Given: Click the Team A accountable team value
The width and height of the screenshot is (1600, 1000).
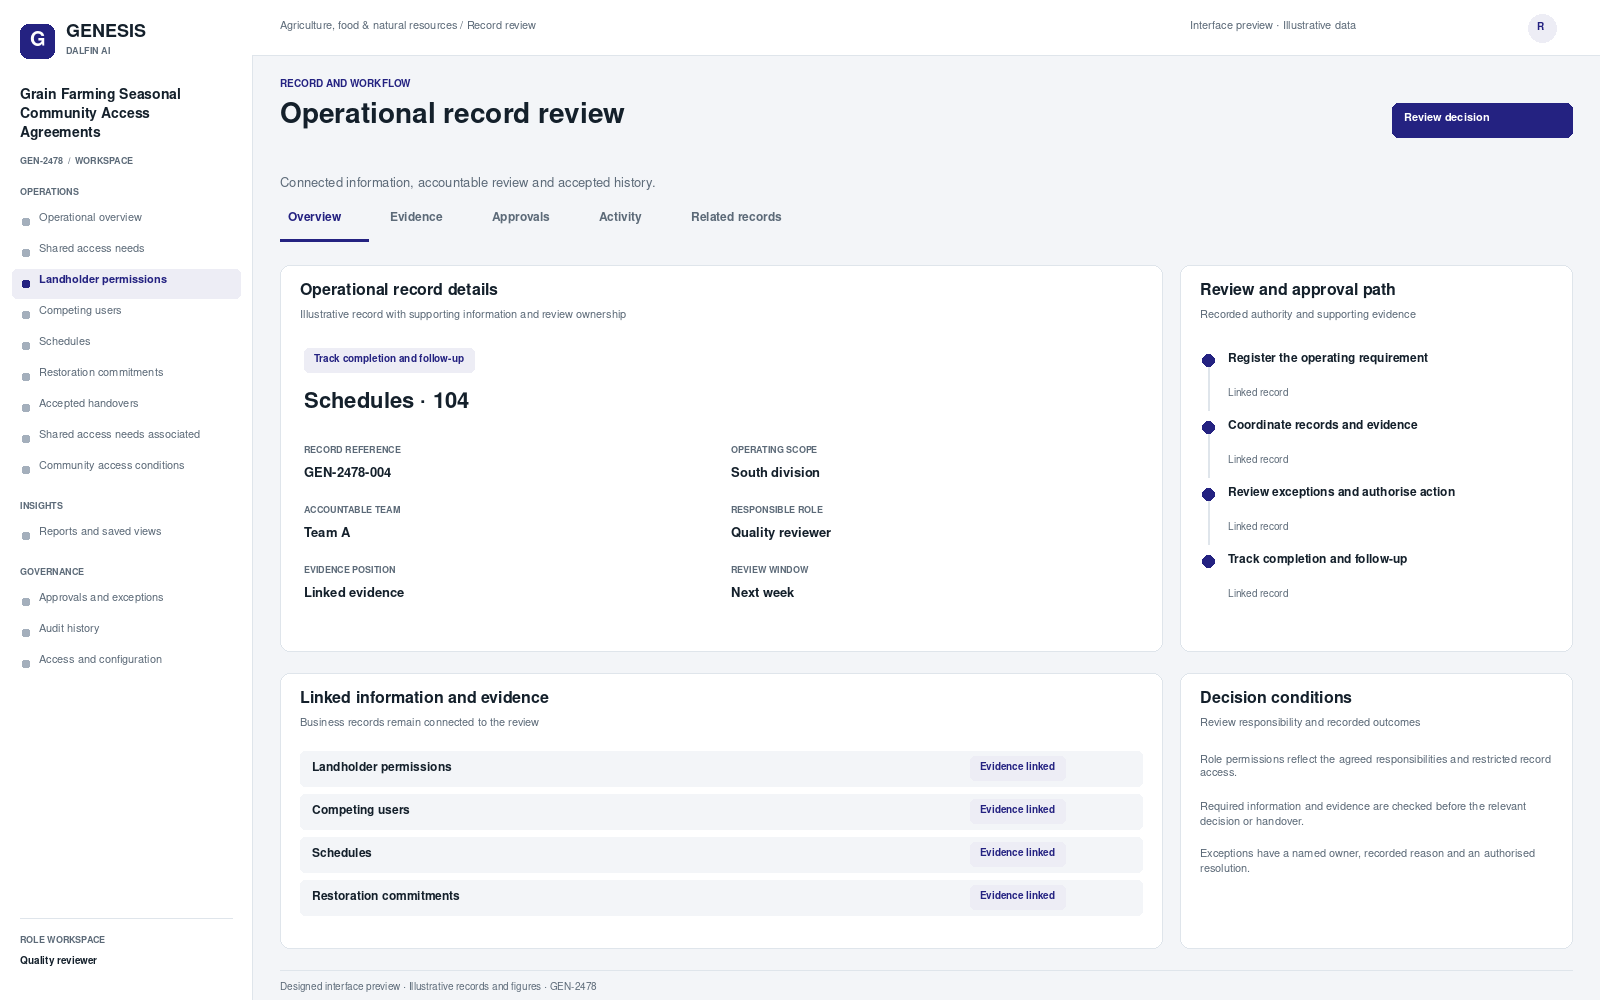Looking at the screenshot, I should click(x=327, y=533).
